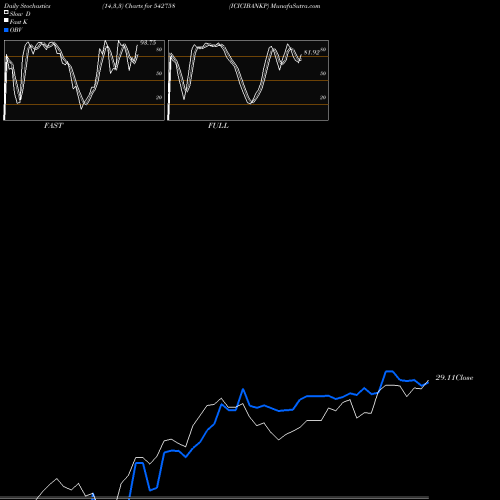Click the 'Slow D' legend label

click(x=20, y=14)
